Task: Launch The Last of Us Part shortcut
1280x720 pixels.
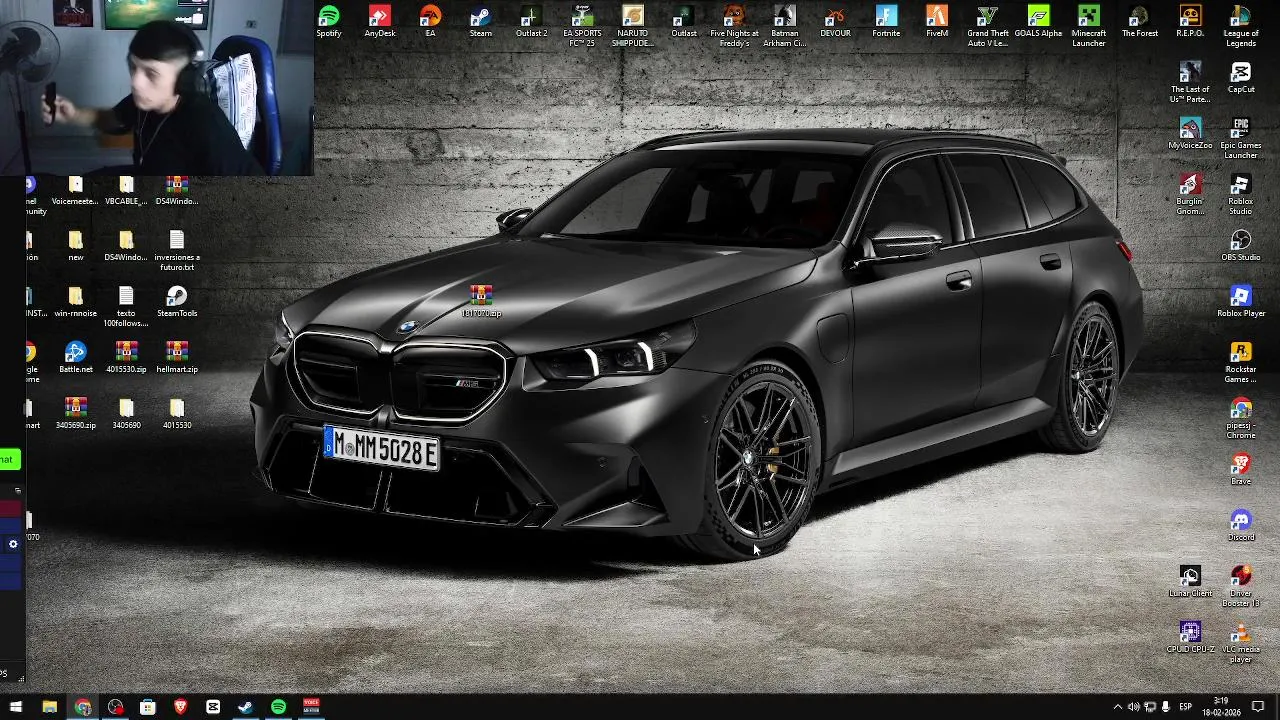Action: pos(1190,82)
